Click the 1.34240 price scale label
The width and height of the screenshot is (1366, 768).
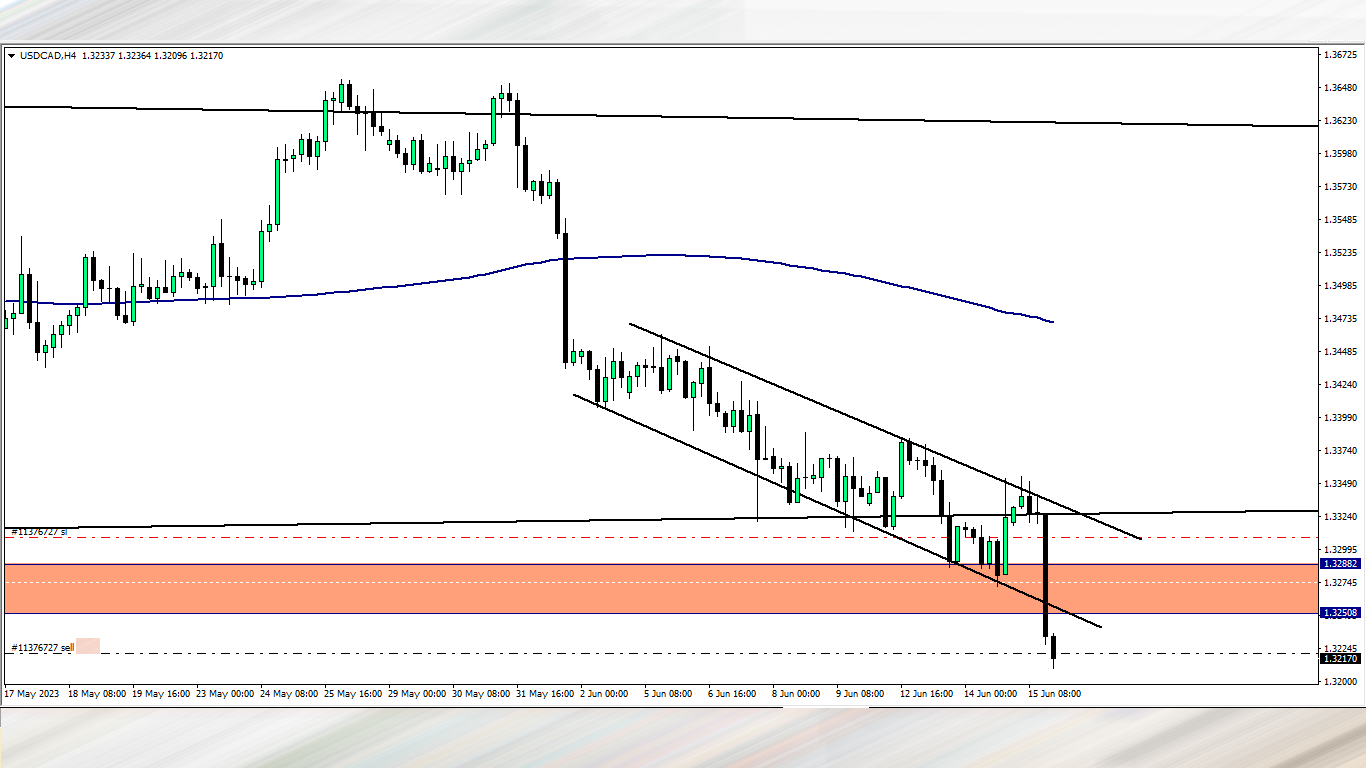point(1339,385)
